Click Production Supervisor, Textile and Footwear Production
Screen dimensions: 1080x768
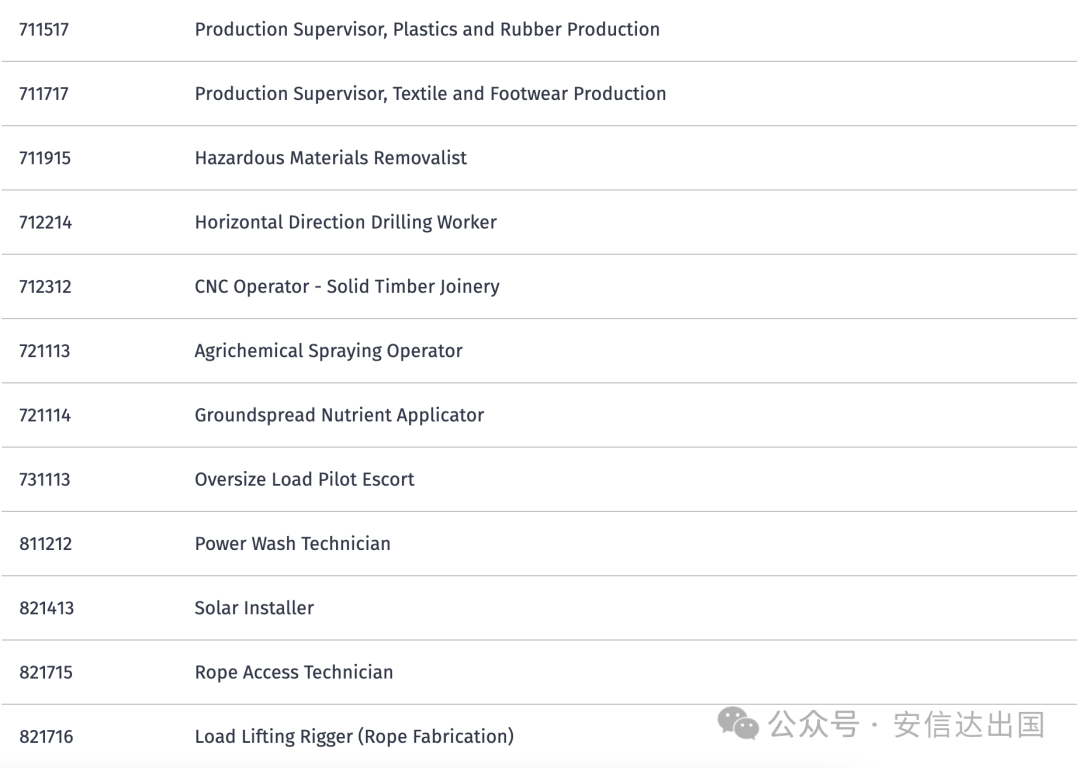click(x=430, y=94)
